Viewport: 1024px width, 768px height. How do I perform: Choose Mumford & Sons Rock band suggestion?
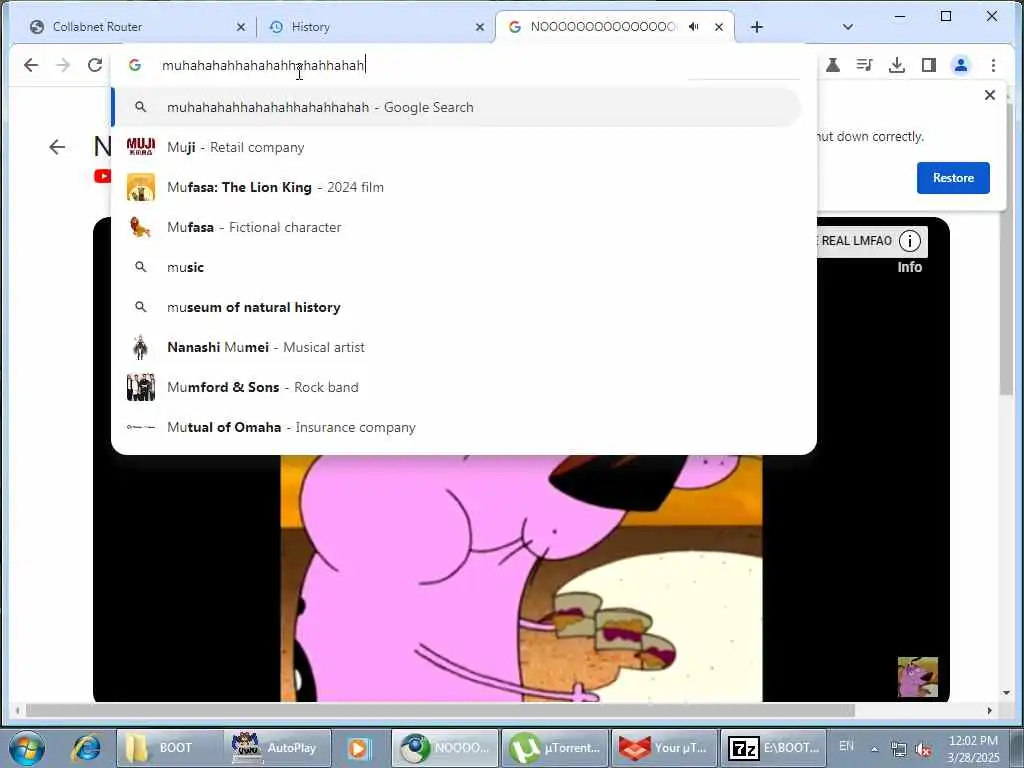[x=456, y=387]
